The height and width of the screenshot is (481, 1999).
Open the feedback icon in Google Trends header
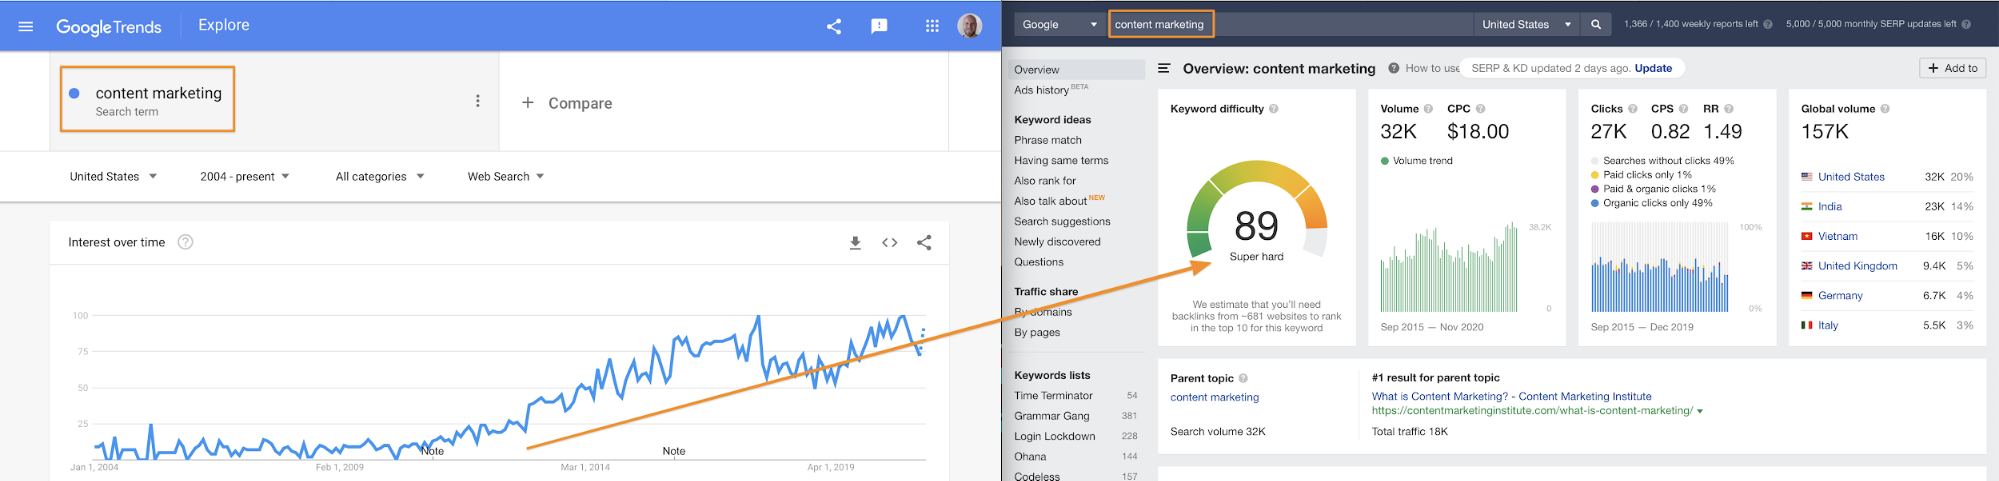[x=879, y=26]
